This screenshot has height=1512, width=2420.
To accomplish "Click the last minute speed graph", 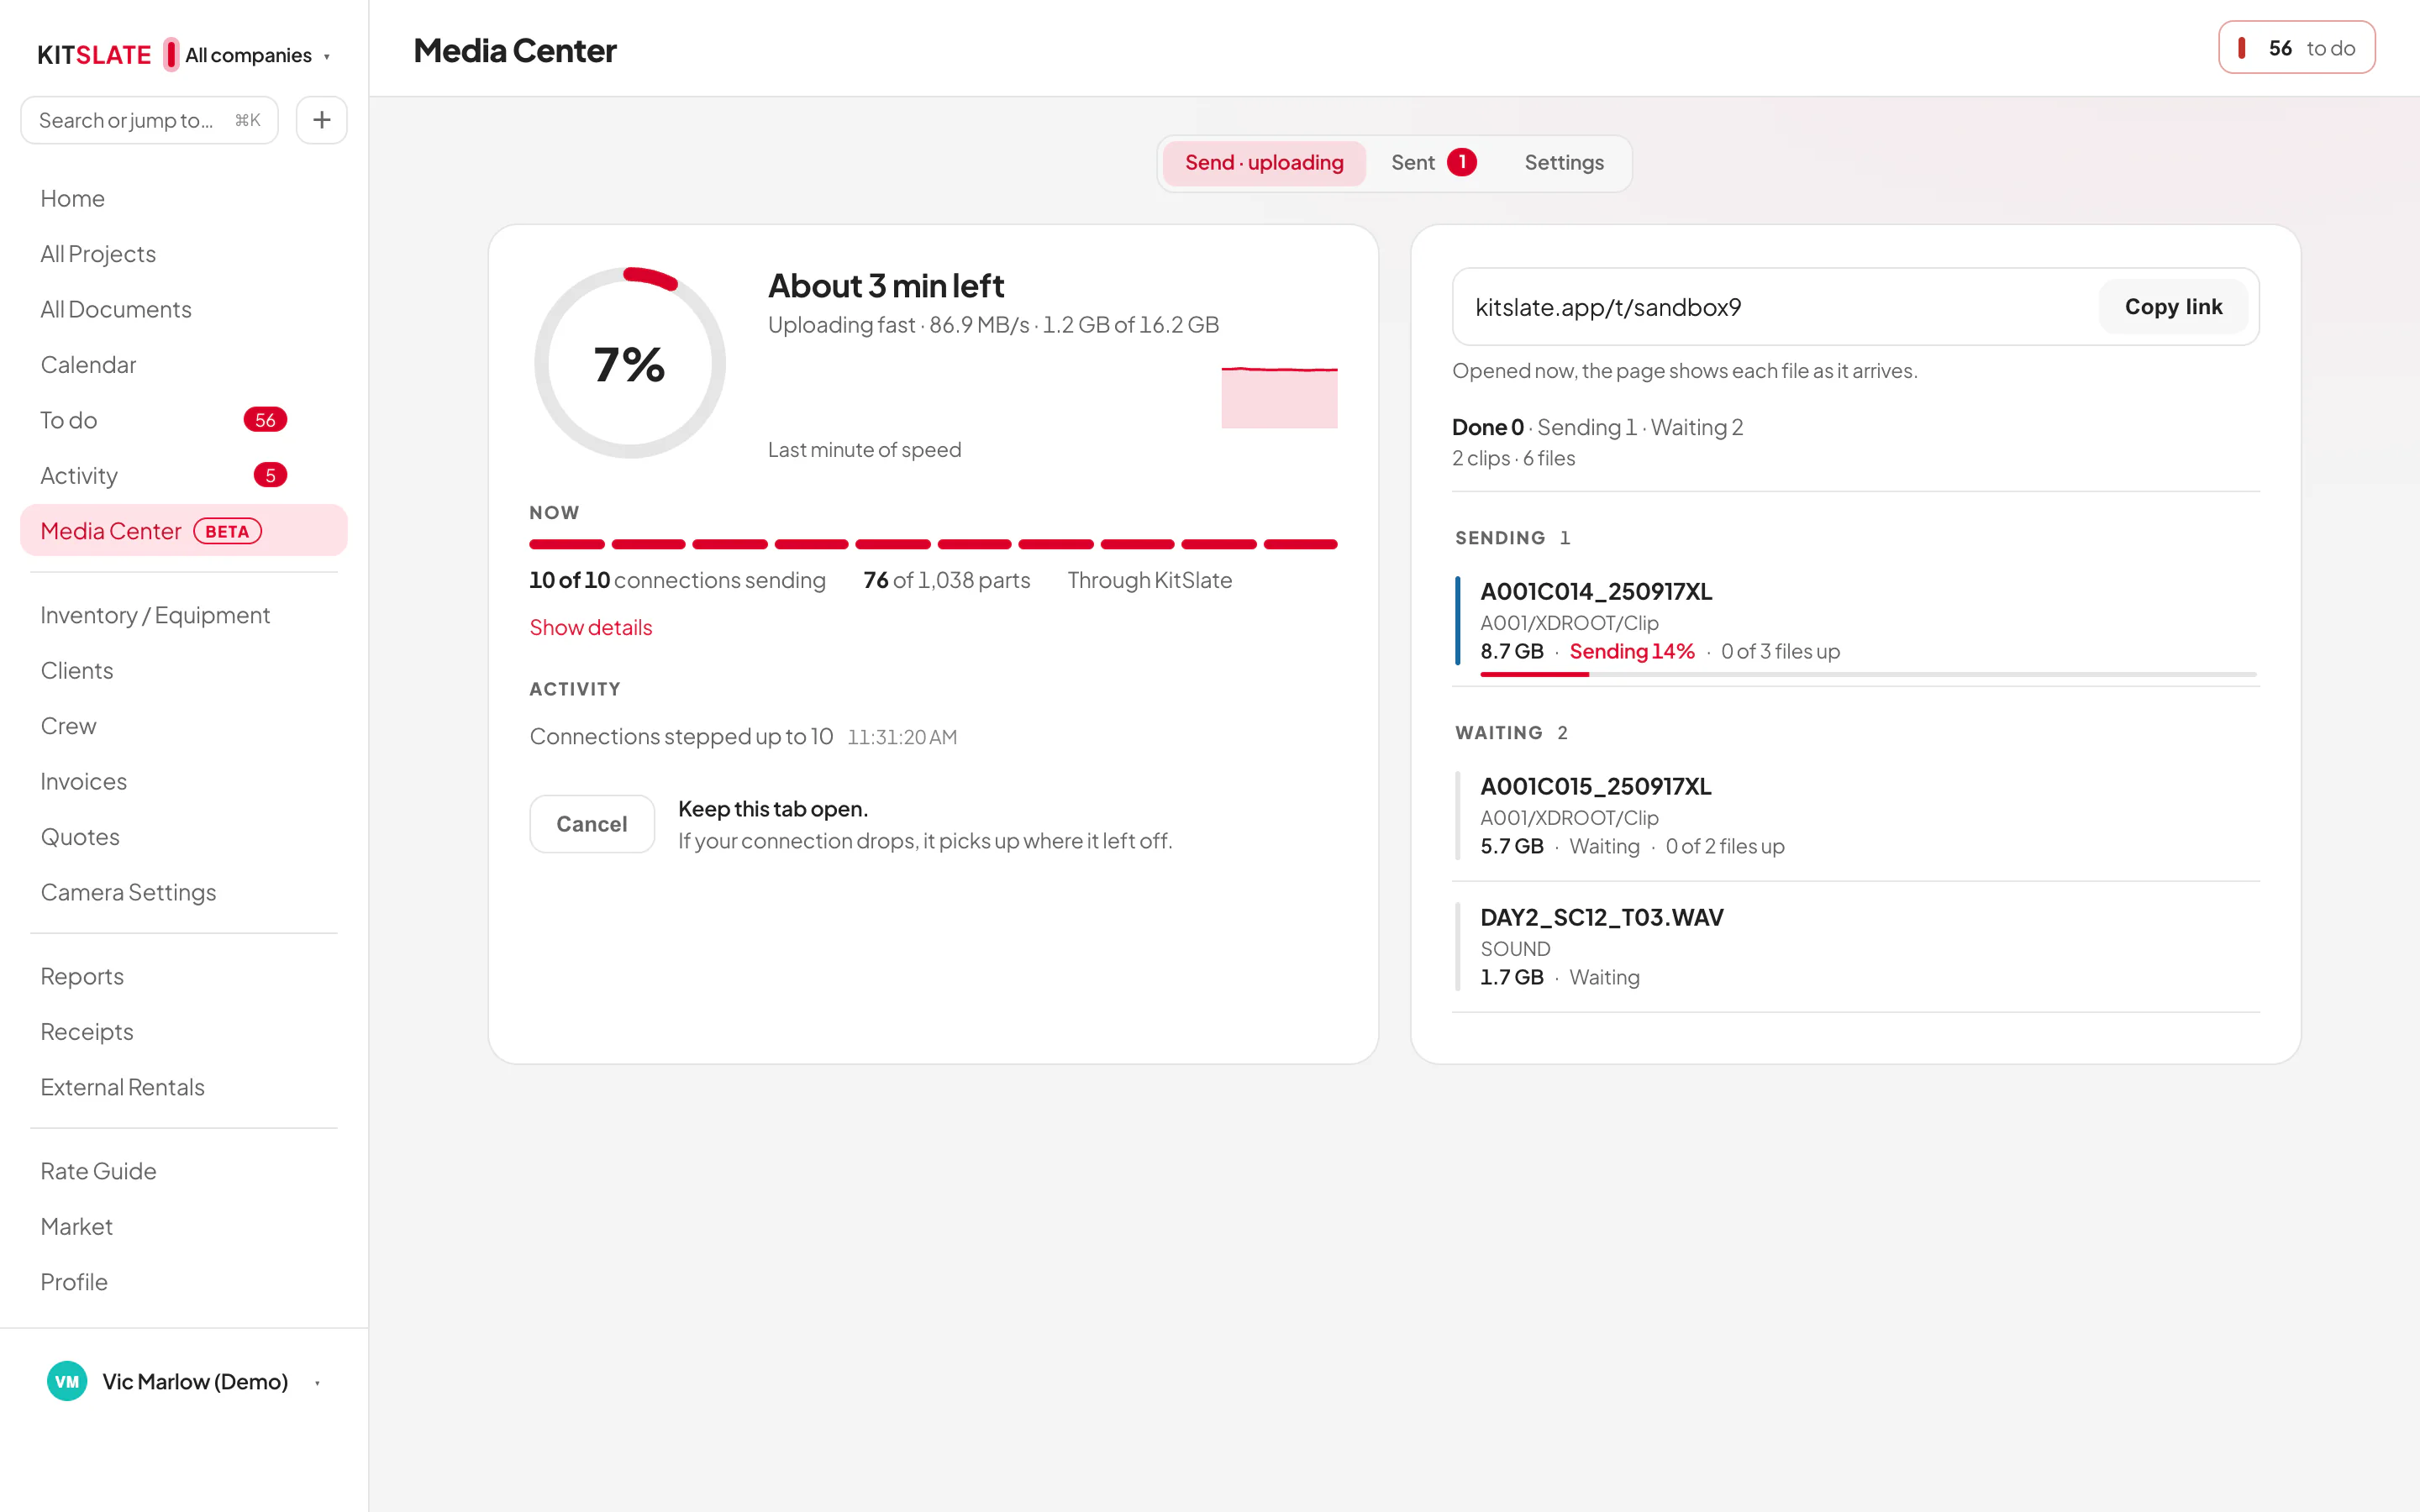I will 1279,397.
